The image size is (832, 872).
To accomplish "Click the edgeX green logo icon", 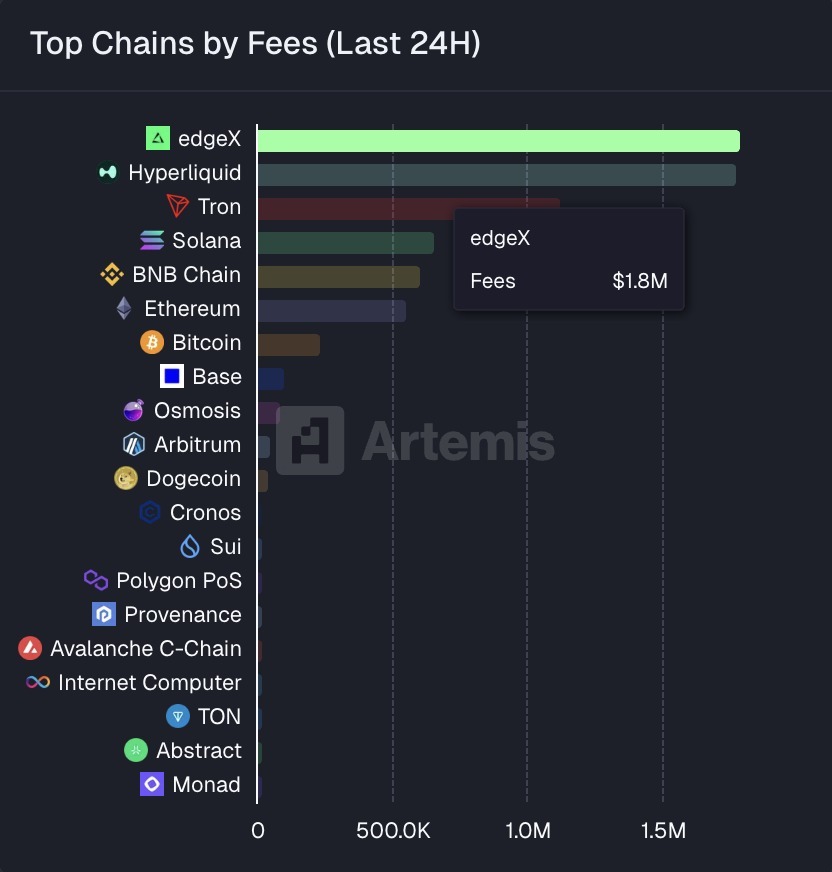I will pyautogui.click(x=158, y=138).
